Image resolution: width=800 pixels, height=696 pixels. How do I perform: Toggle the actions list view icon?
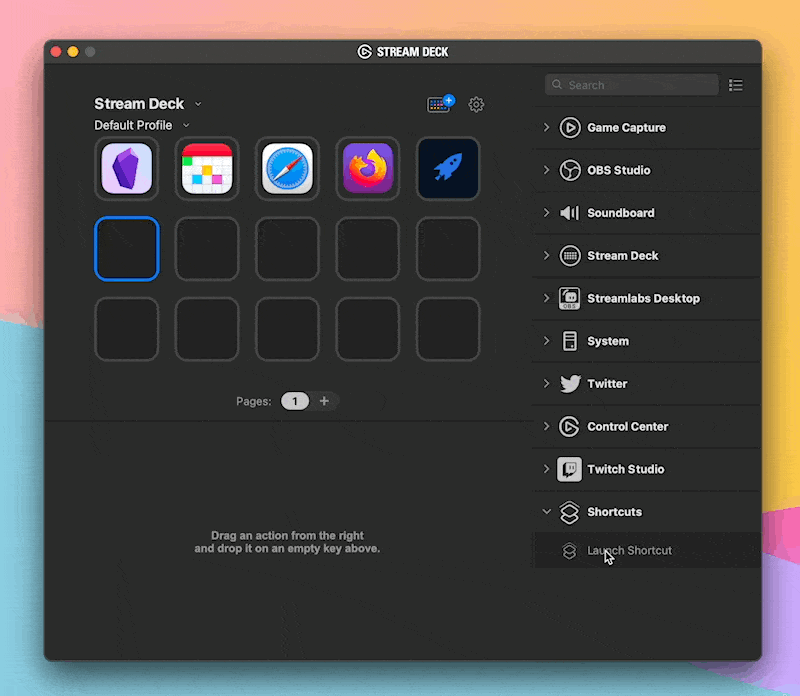coord(736,85)
